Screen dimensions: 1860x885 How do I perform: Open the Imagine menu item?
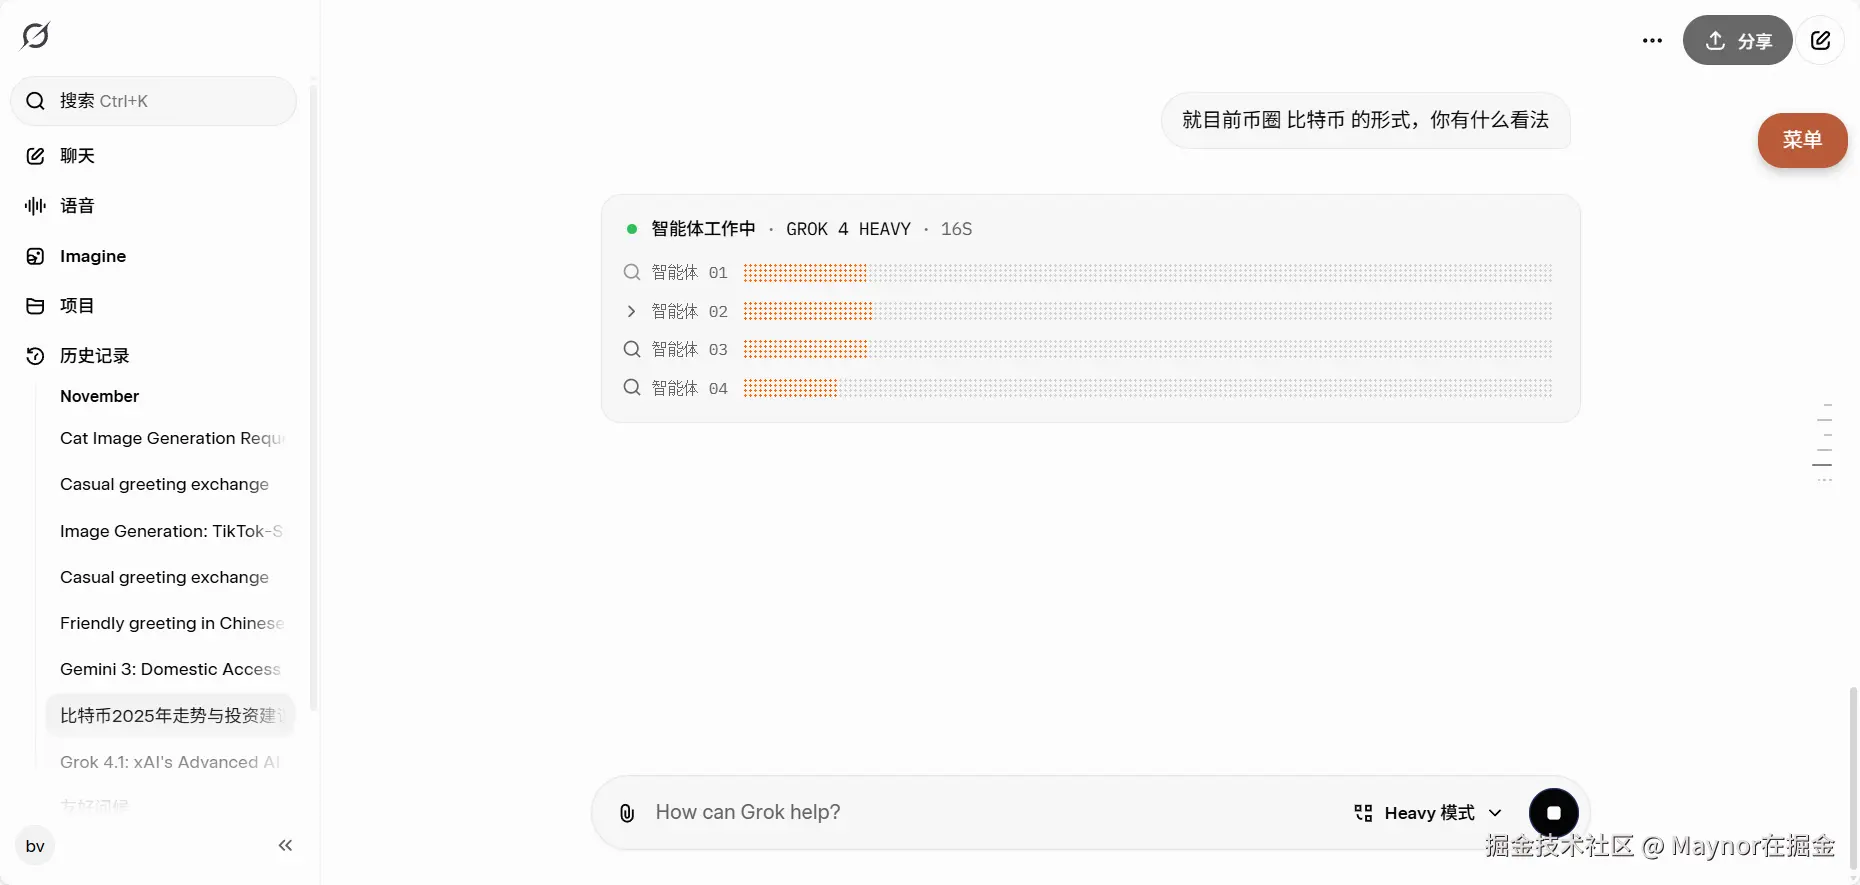pyautogui.click(x=92, y=256)
